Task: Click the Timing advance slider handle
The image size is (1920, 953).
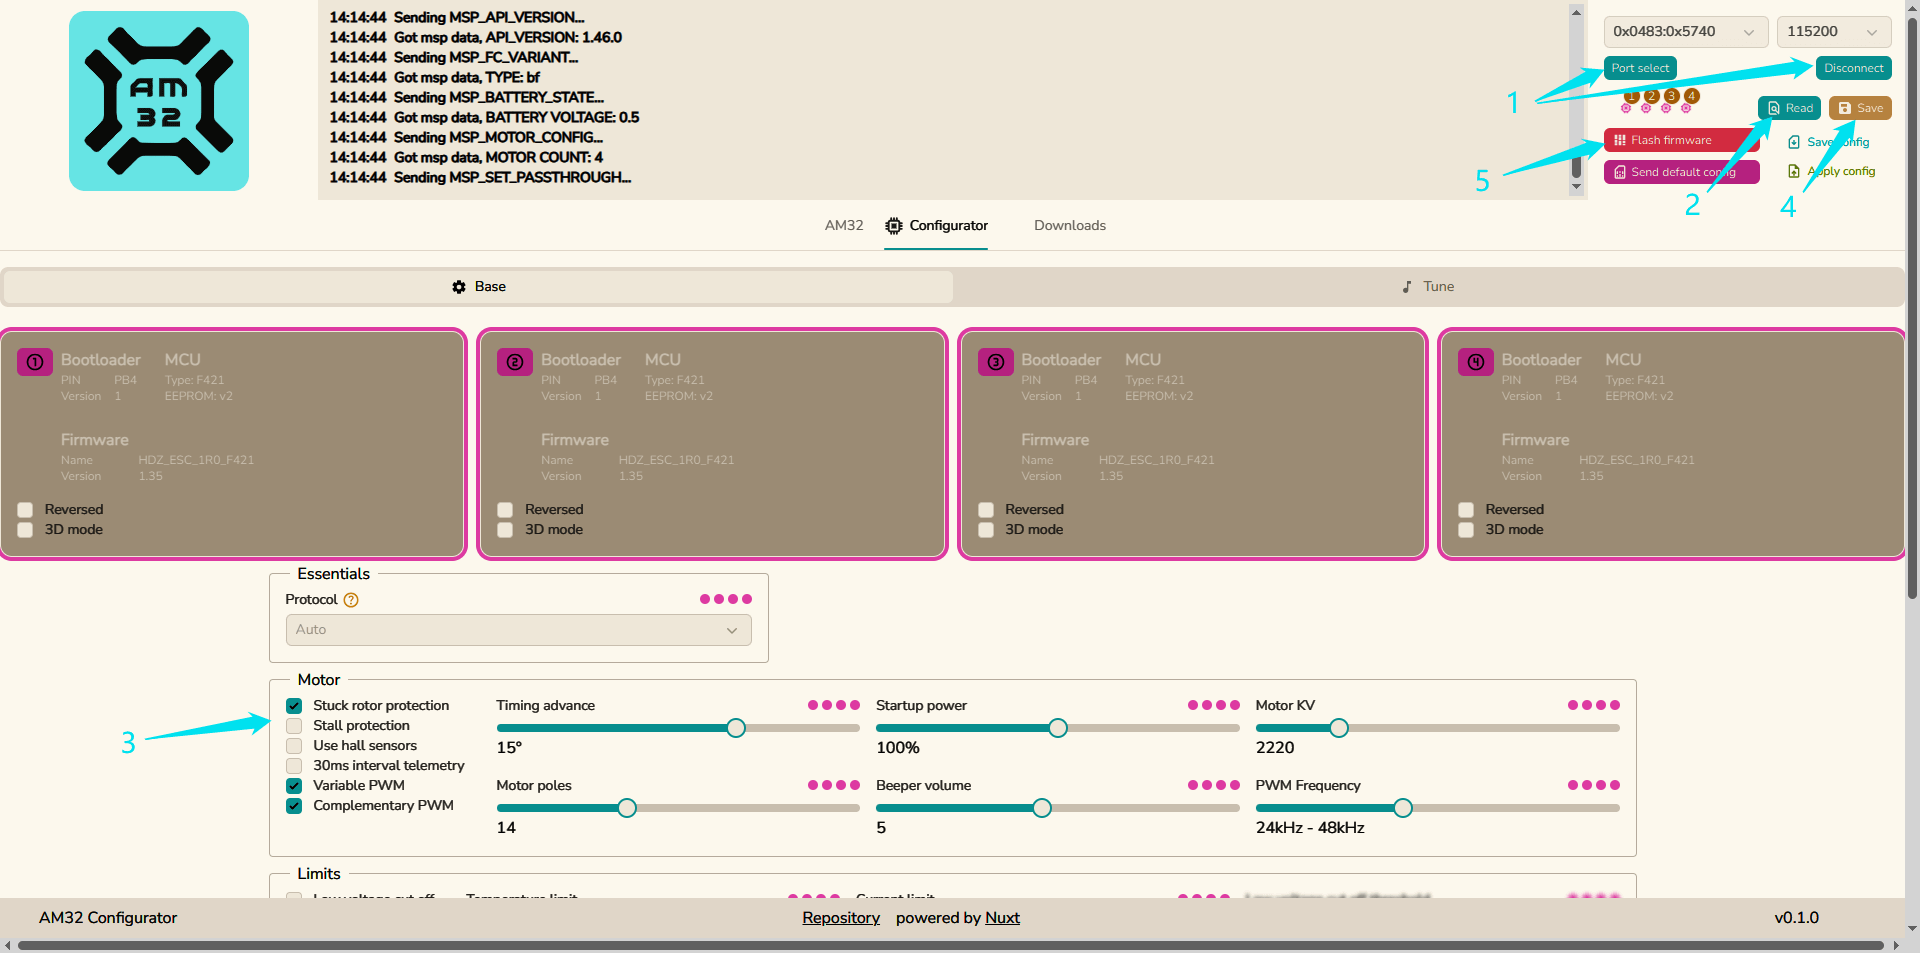Action: point(736,728)
